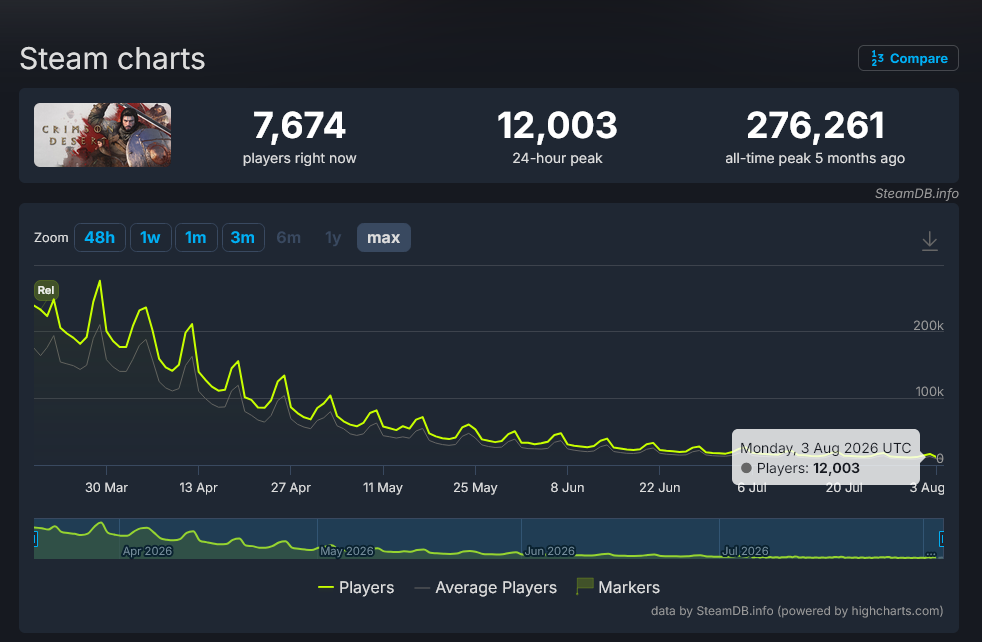The image size is (982, 642).
Task: Click the 276,261 all-time peak figure
Action: tap(815, 125)
